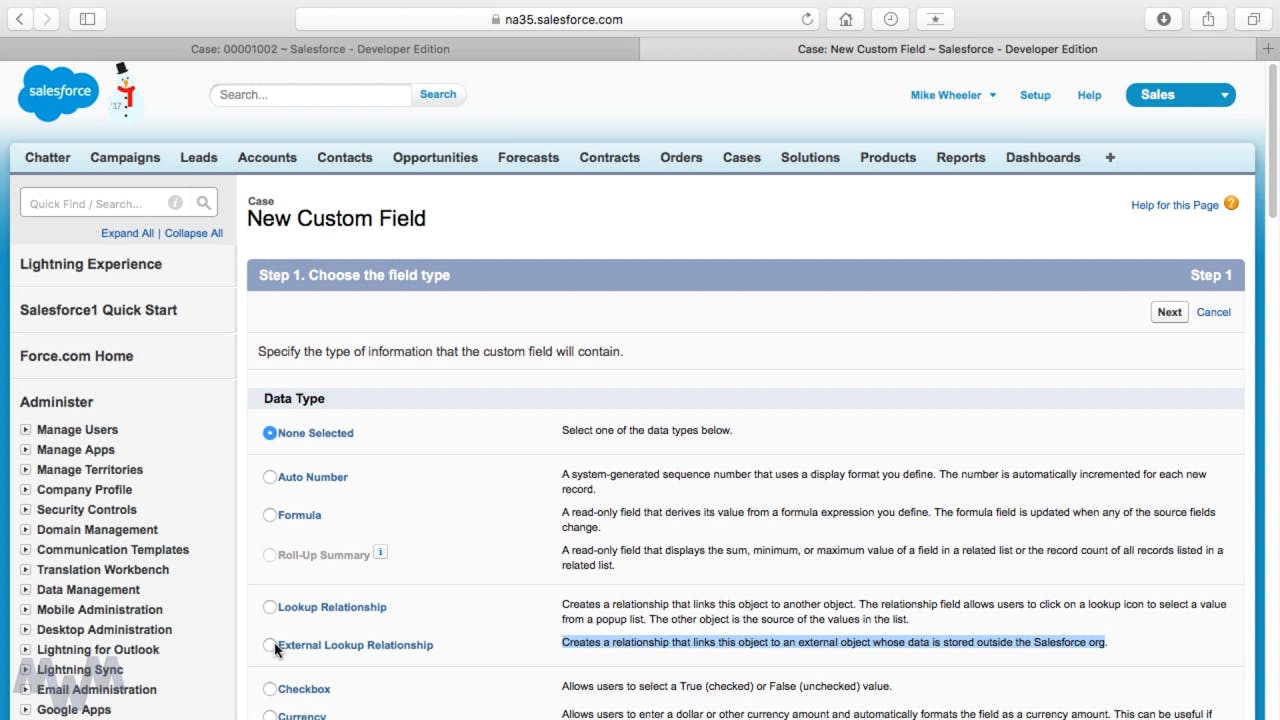Open the Home icon in Safari toolbar
Image resolution: width=1280 pixels, height=720 pixels.
[x=846, y=19]
